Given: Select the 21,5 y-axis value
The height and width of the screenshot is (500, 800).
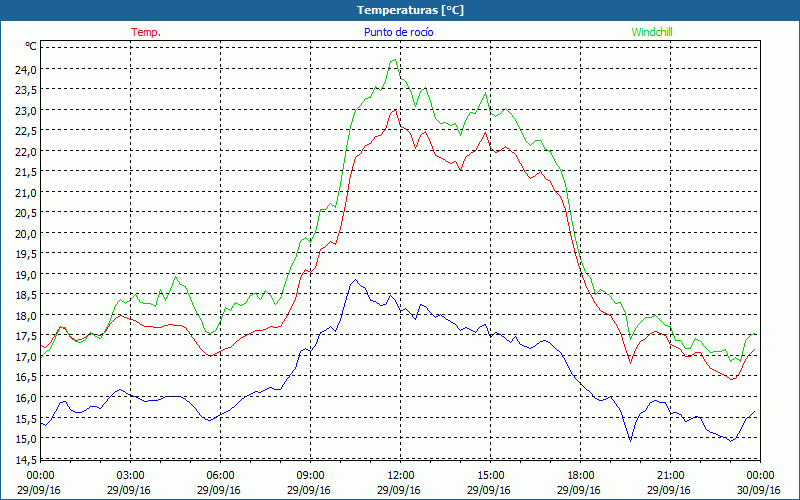Looking at the screenshot, I should tap(25, 172).
